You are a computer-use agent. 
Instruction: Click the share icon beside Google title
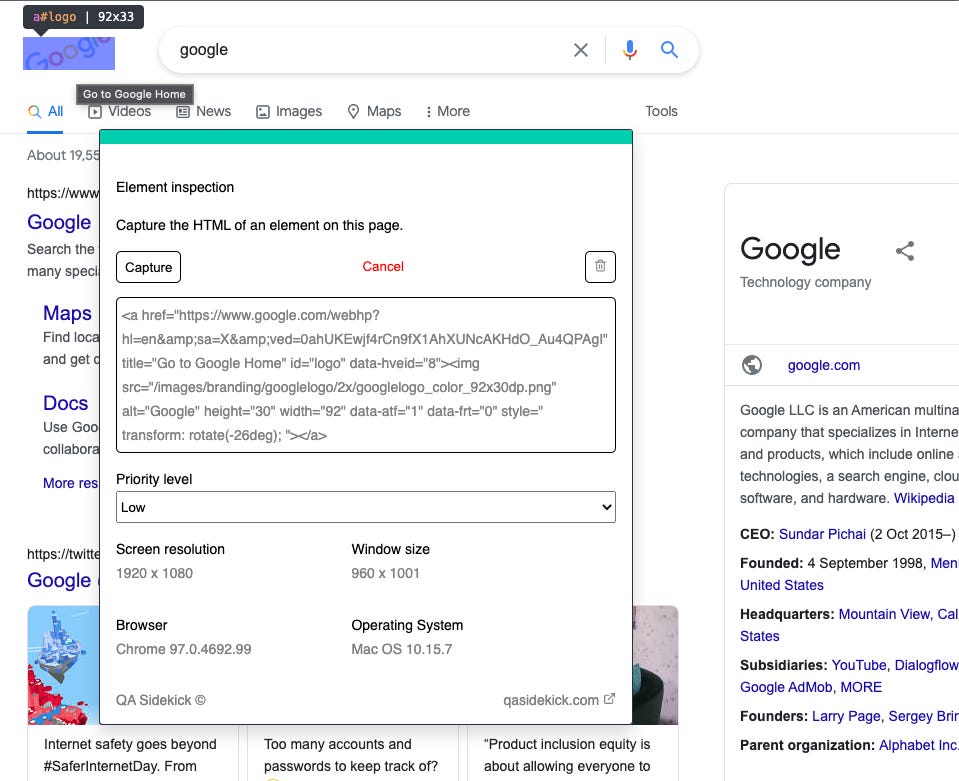(x=905, y=251)
